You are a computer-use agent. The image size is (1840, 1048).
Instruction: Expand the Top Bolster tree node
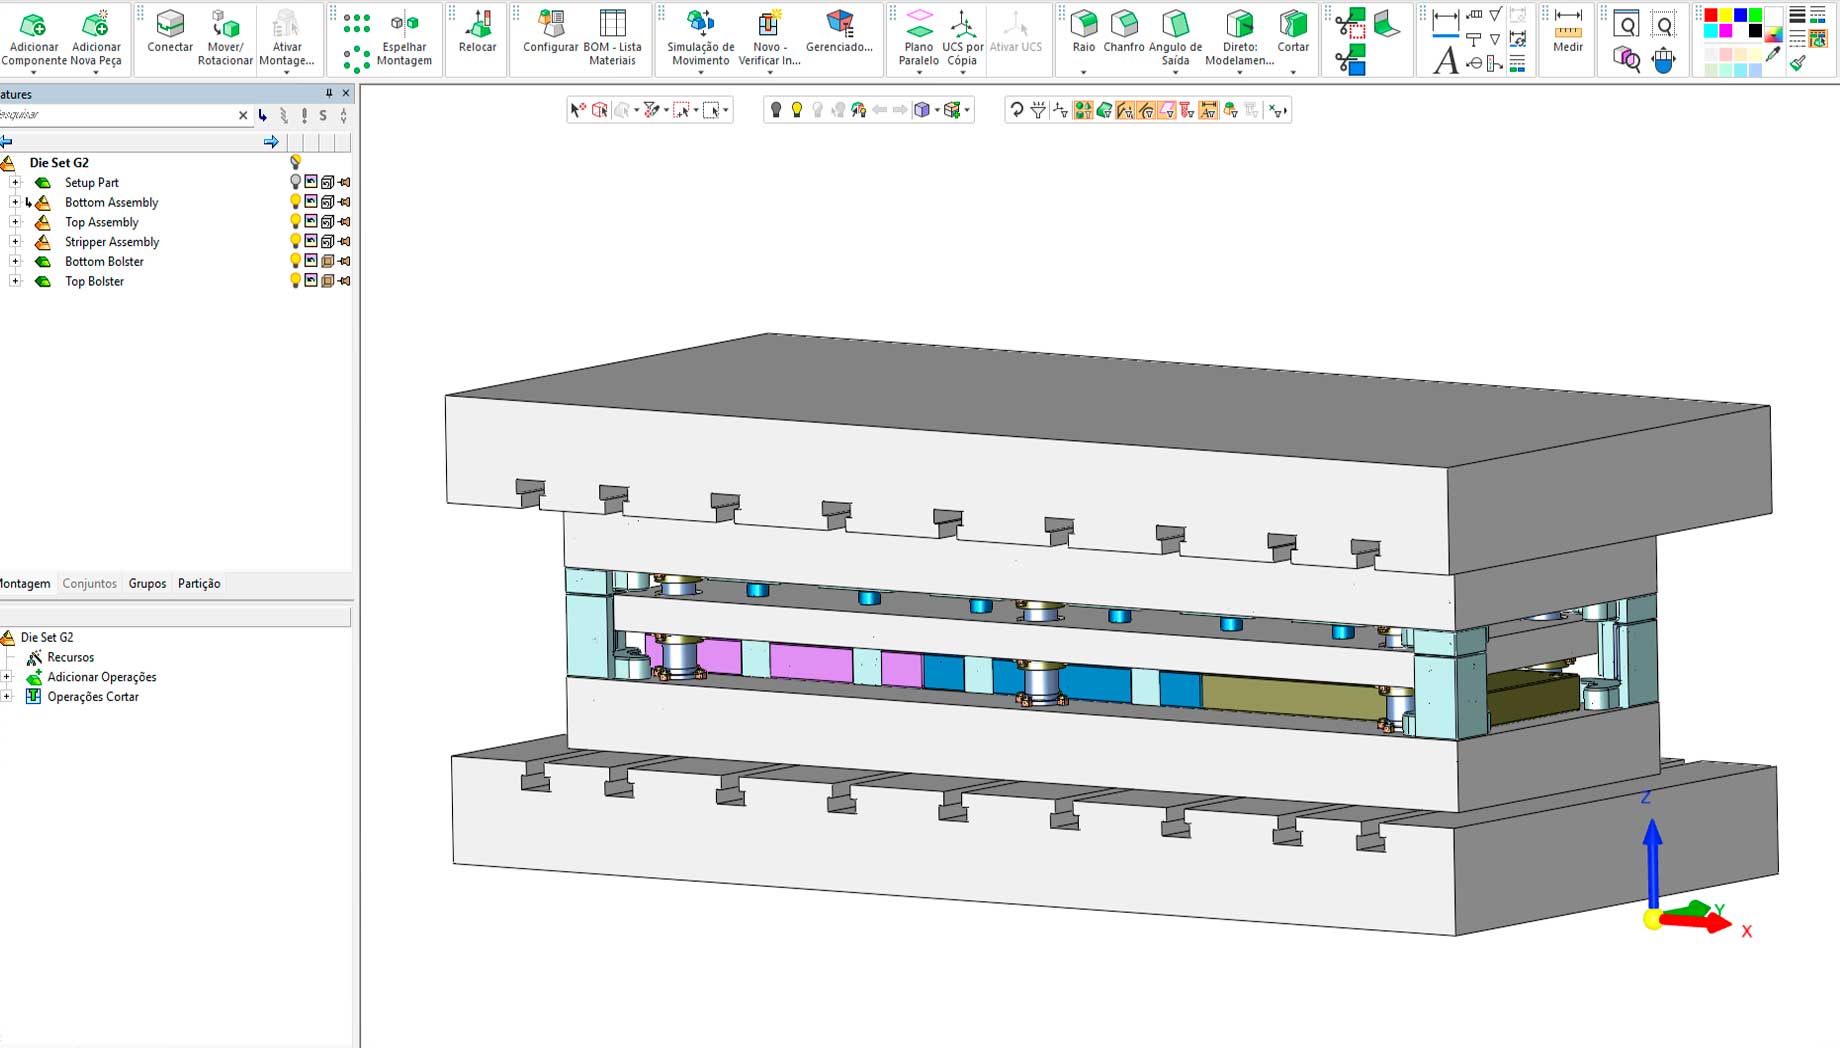tap(15, 281)
